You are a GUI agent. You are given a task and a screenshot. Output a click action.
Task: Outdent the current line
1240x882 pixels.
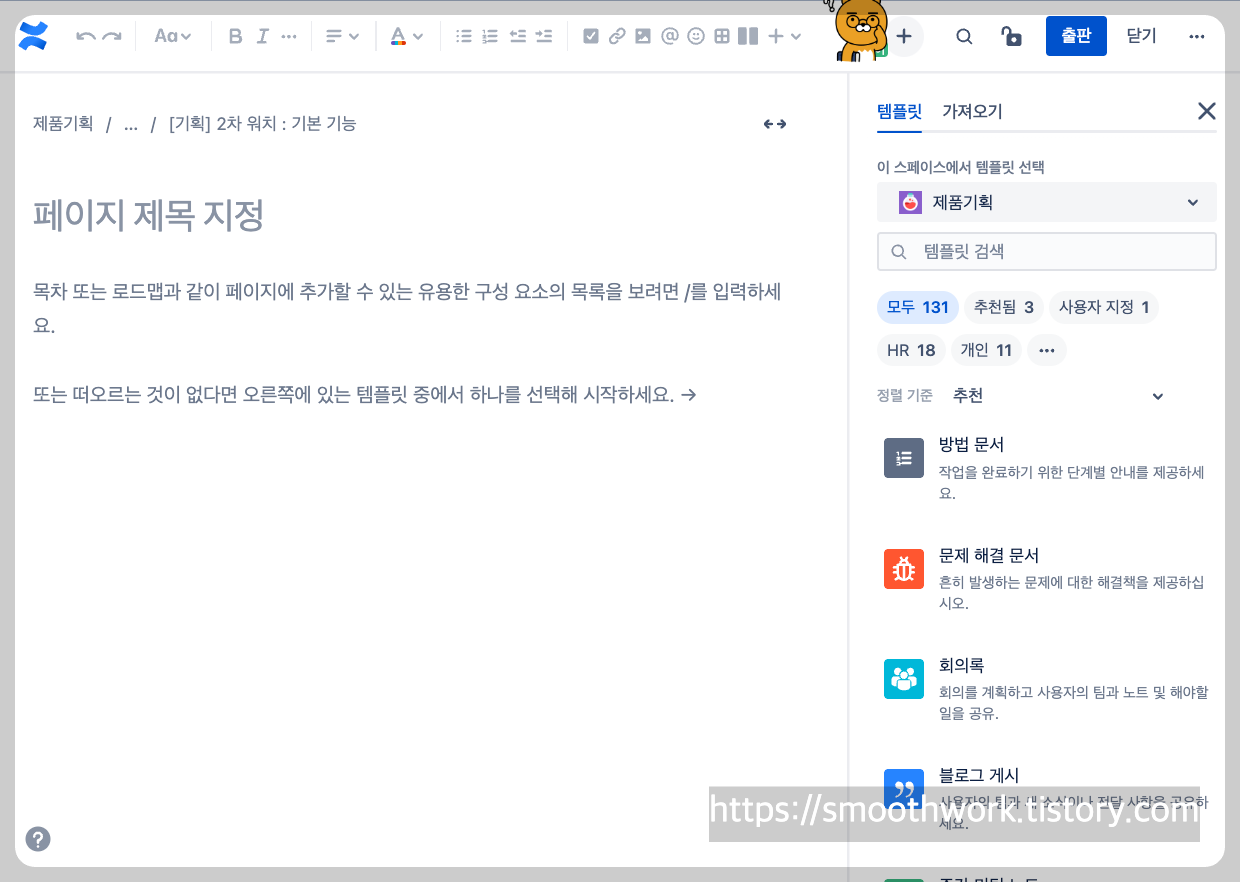517,36
